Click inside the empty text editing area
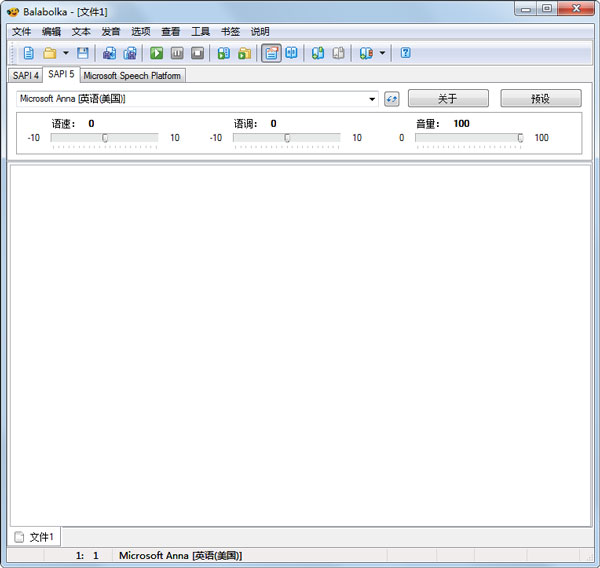Viewport: 600px width, 568px height. tap(300, 340)
